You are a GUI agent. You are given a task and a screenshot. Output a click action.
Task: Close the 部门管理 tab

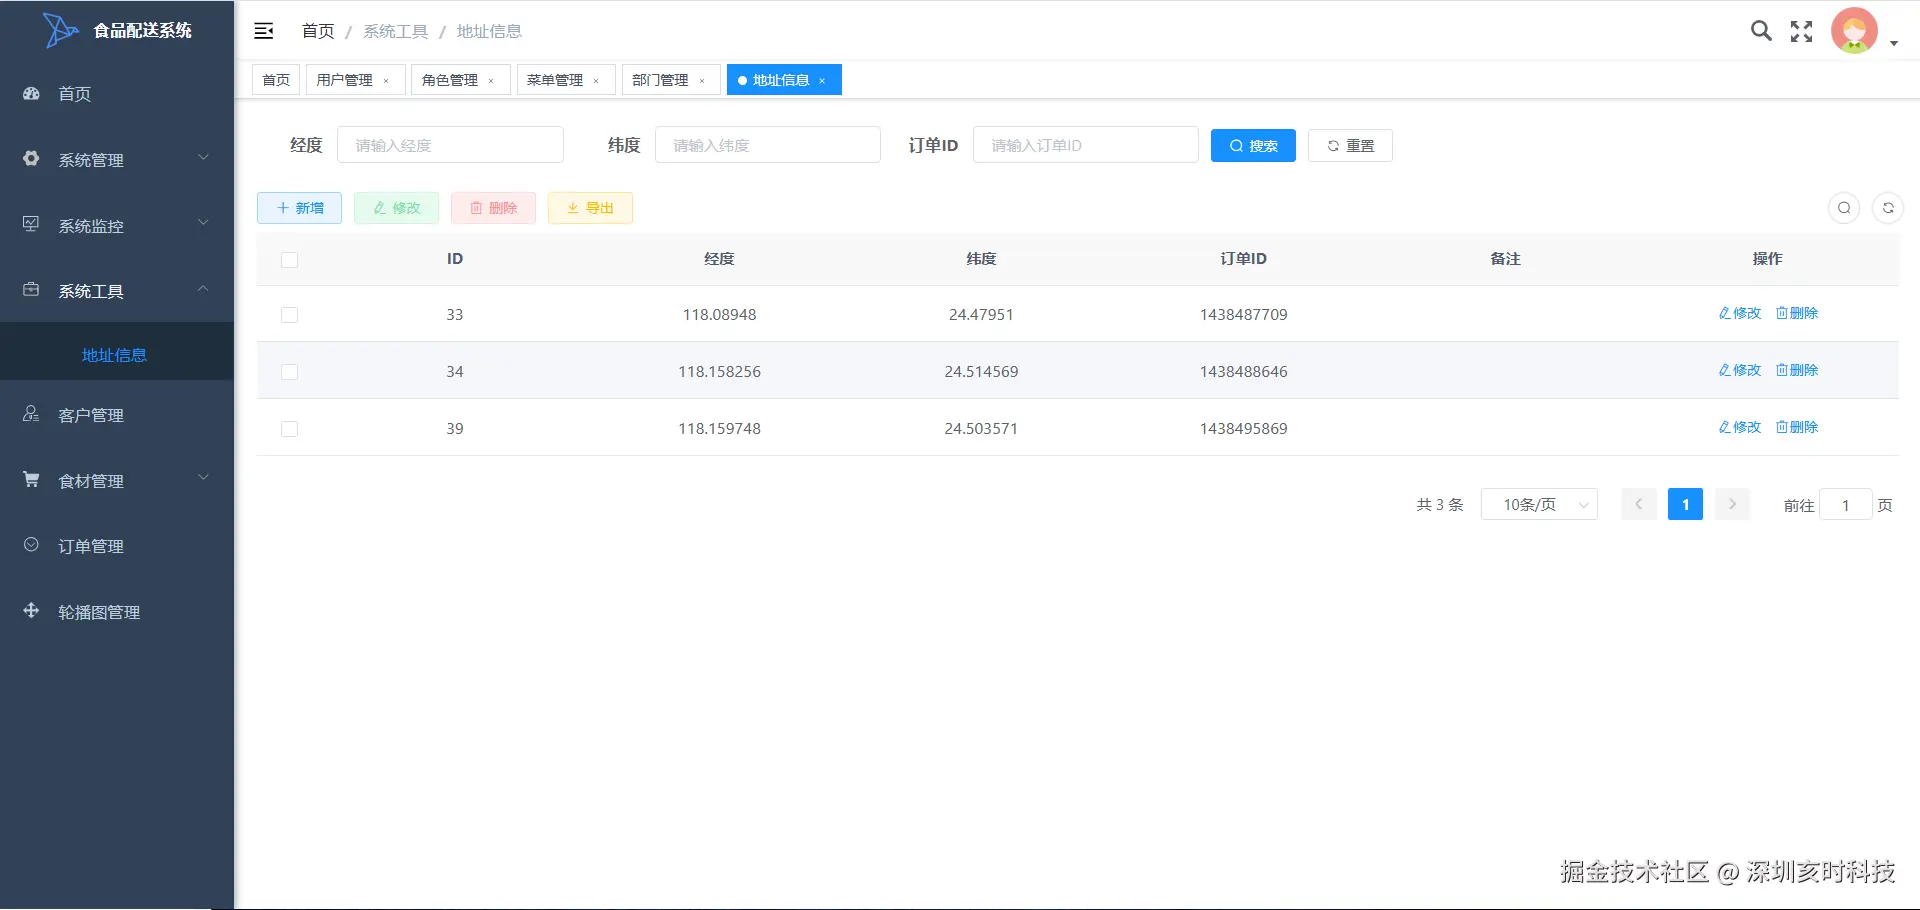[x=702, y=81]
